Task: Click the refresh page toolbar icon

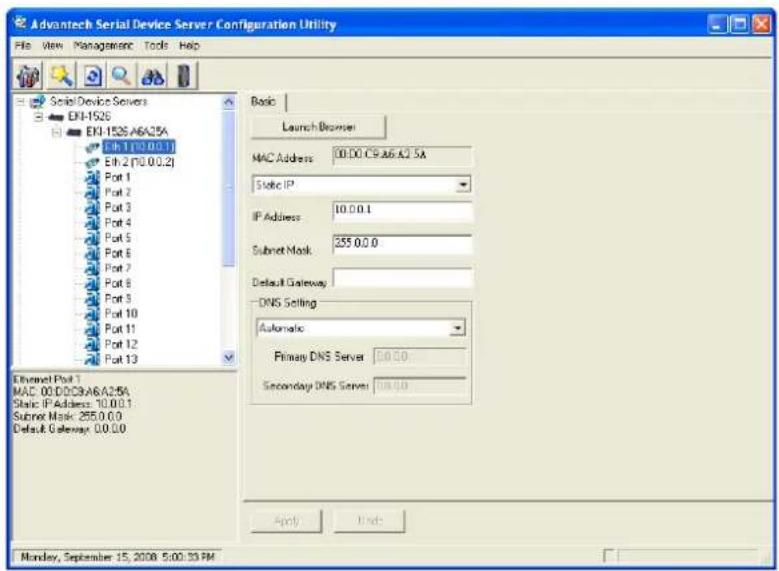Action: [93, 76]
